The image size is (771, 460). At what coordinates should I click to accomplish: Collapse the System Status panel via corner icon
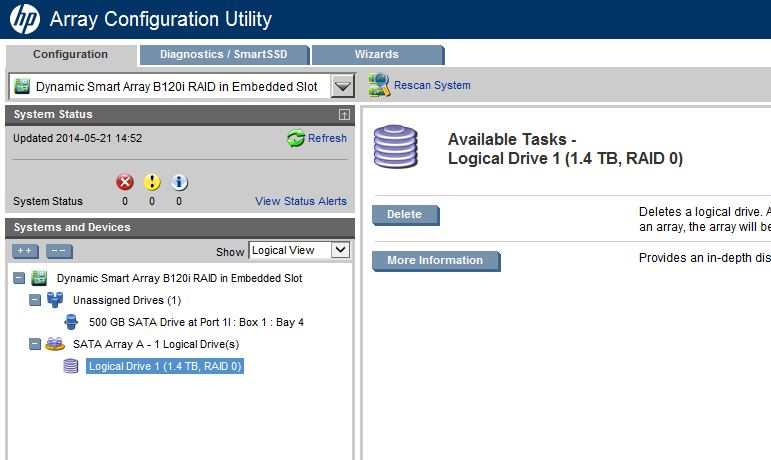[344, 115]
